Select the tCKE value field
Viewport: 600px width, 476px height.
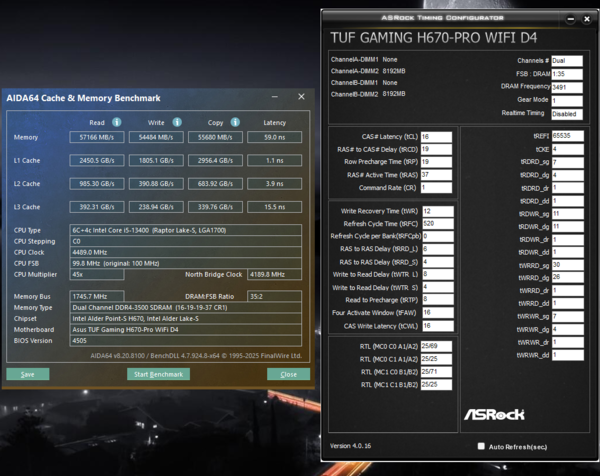[x=568, y=149]
